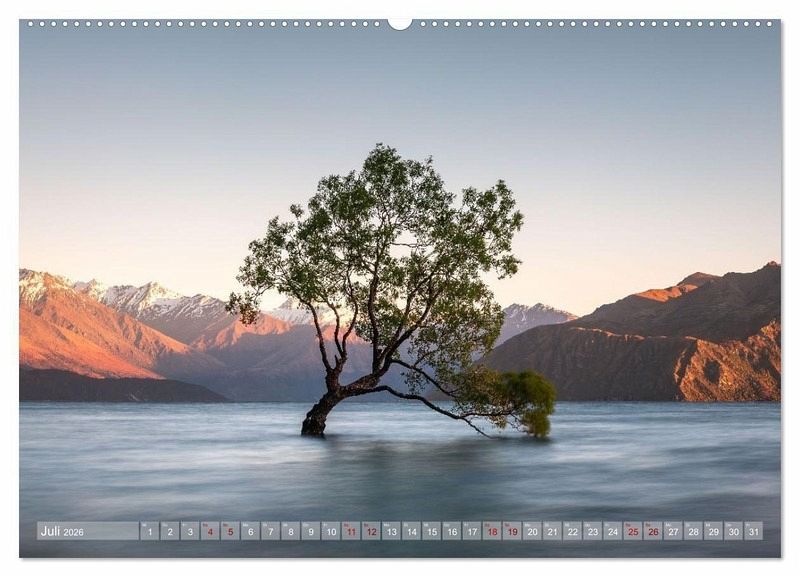Choose the red date 19
This screenshot has width=800, height=577.
[x=512, y=531]
